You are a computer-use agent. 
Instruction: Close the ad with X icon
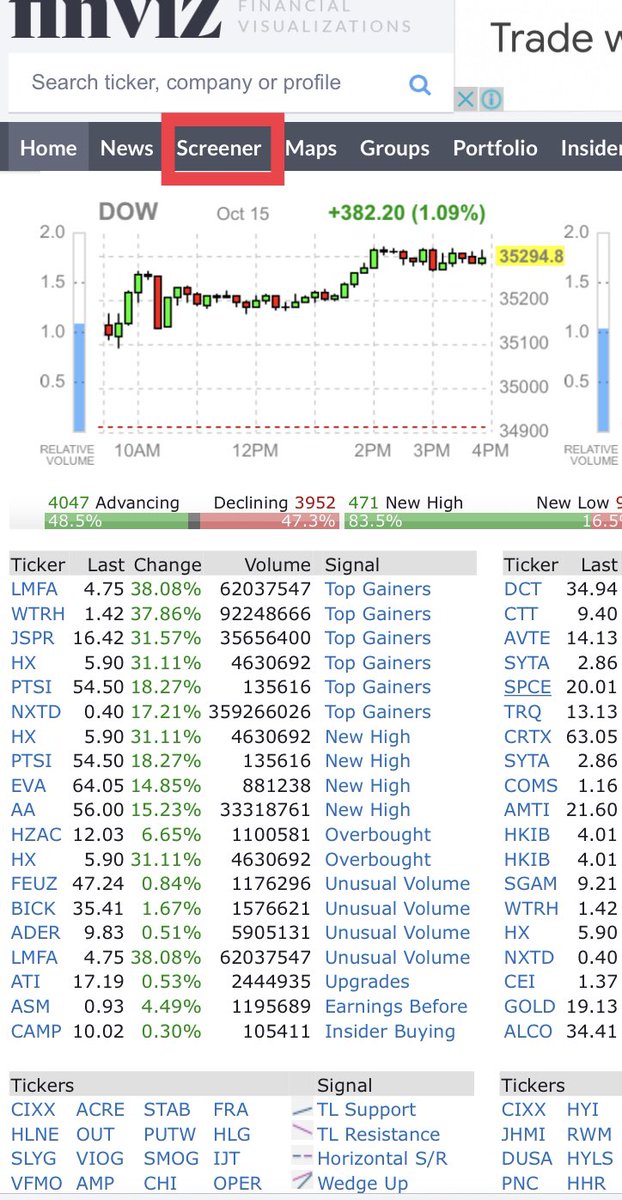click(466, 99)
